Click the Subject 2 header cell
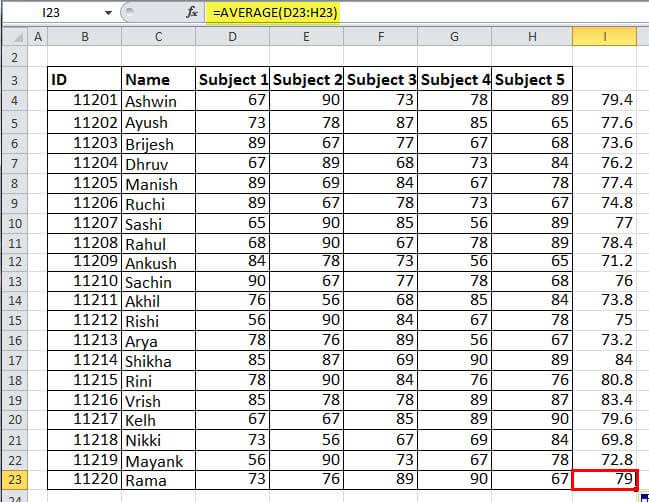 (x=307, y=79)
